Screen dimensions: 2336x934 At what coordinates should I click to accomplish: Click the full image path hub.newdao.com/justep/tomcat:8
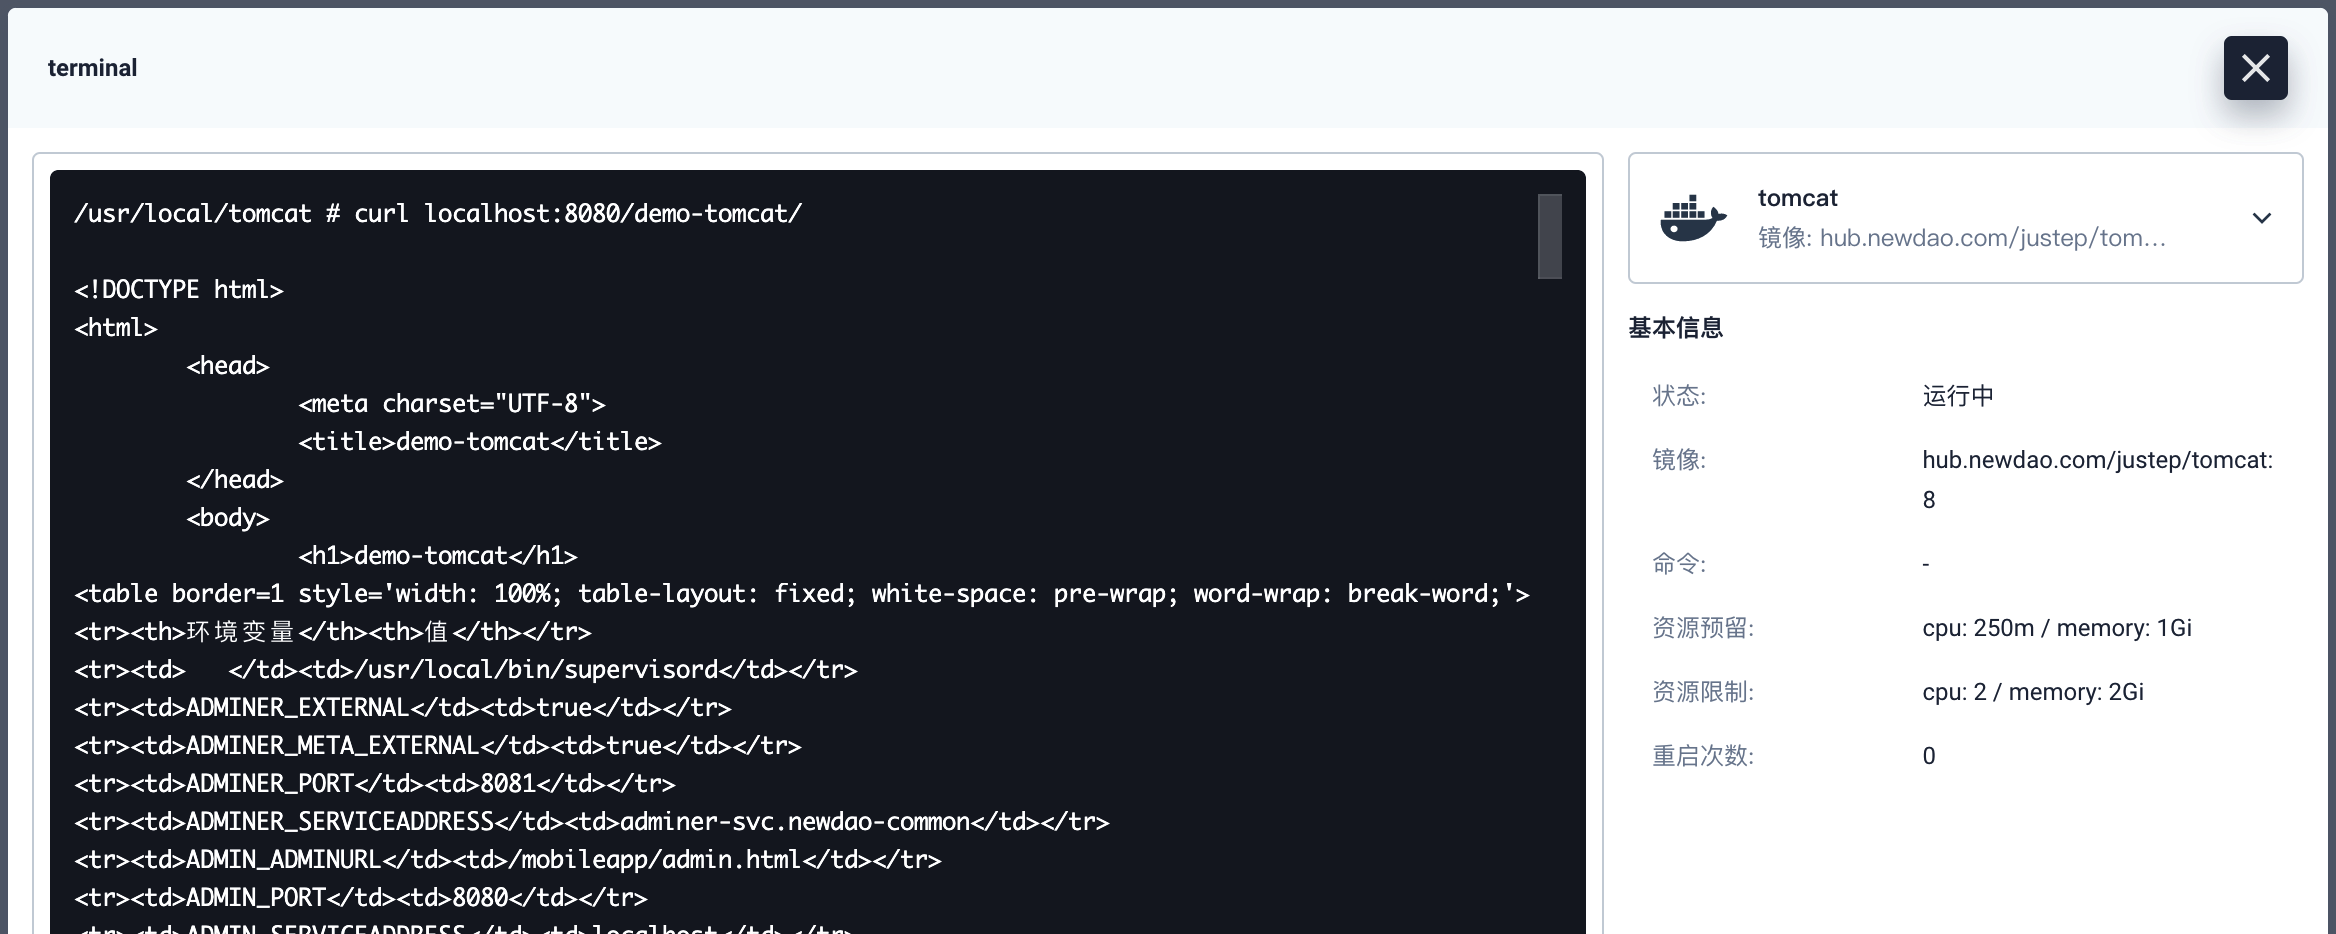click(2097, 480)
